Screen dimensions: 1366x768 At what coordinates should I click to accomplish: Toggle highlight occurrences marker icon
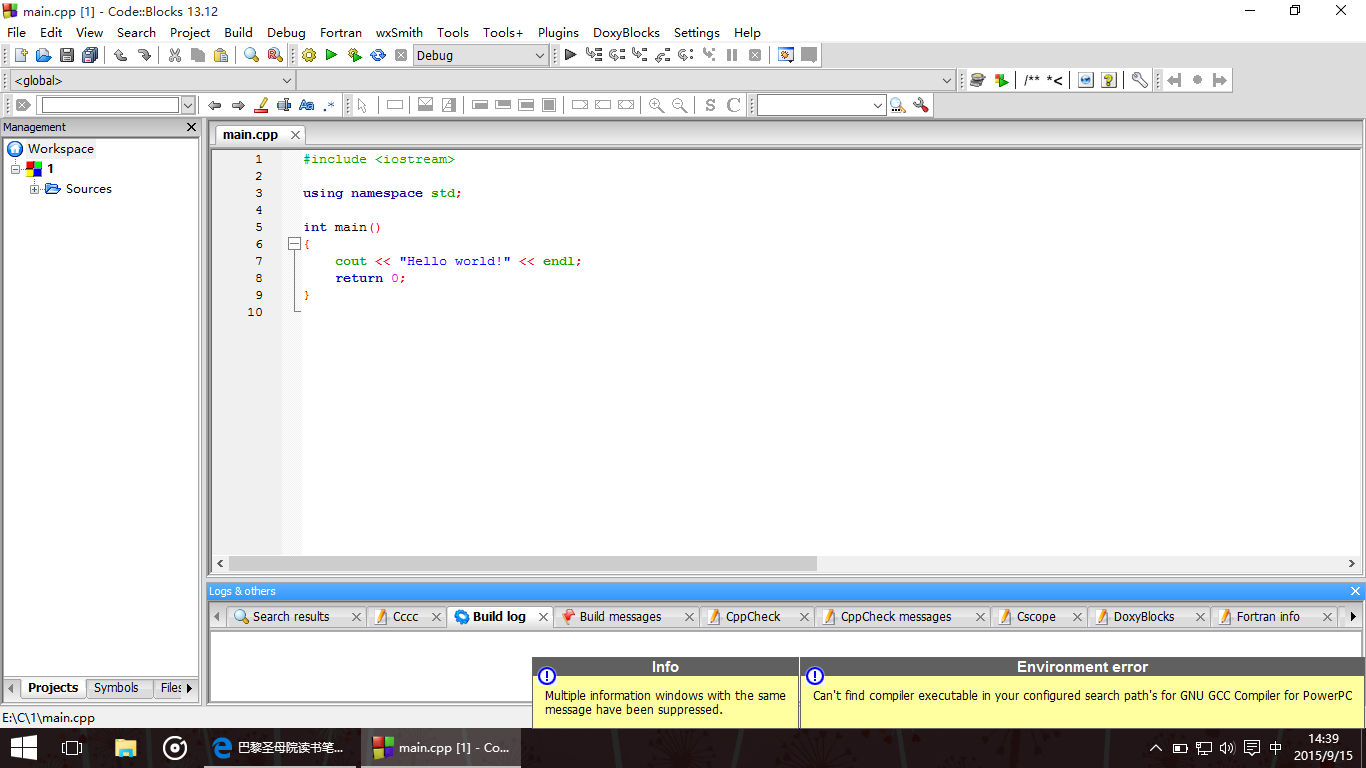coord(262,105)
